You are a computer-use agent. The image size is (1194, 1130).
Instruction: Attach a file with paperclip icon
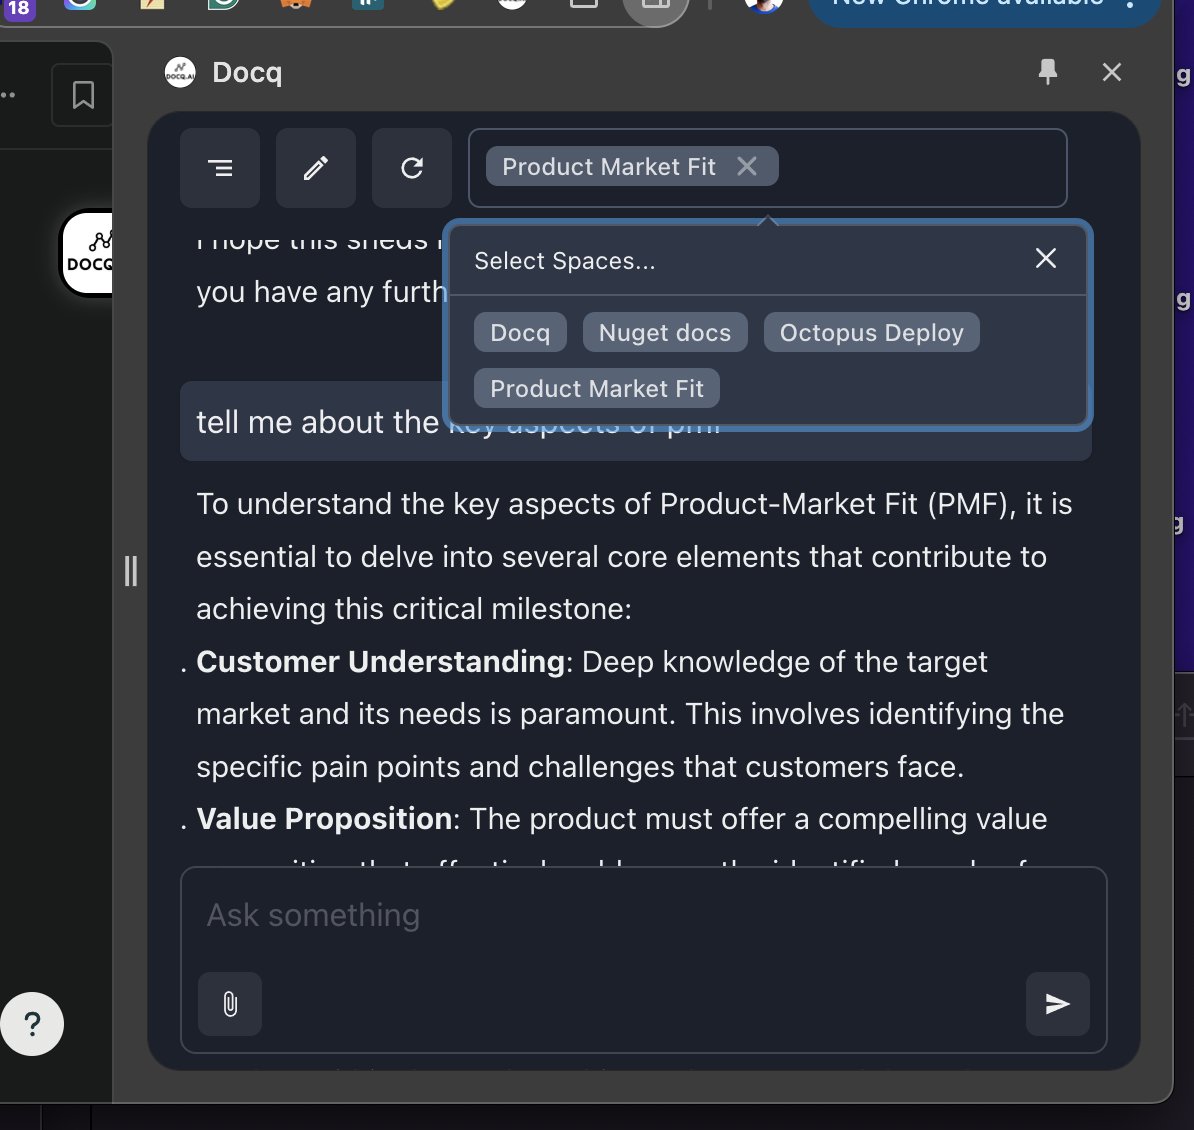click(230, 1004)
